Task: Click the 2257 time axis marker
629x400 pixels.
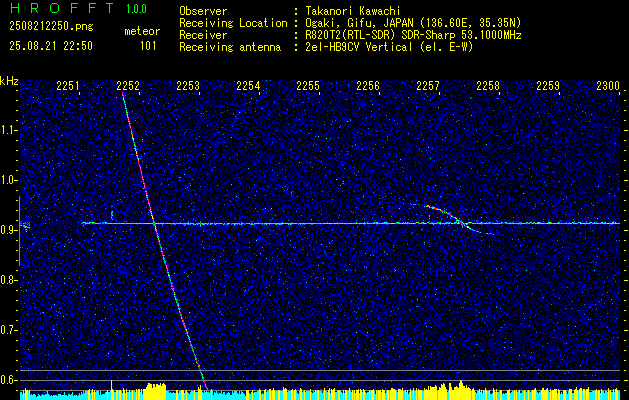Action: pyautogui.click(x=428, y=86)
